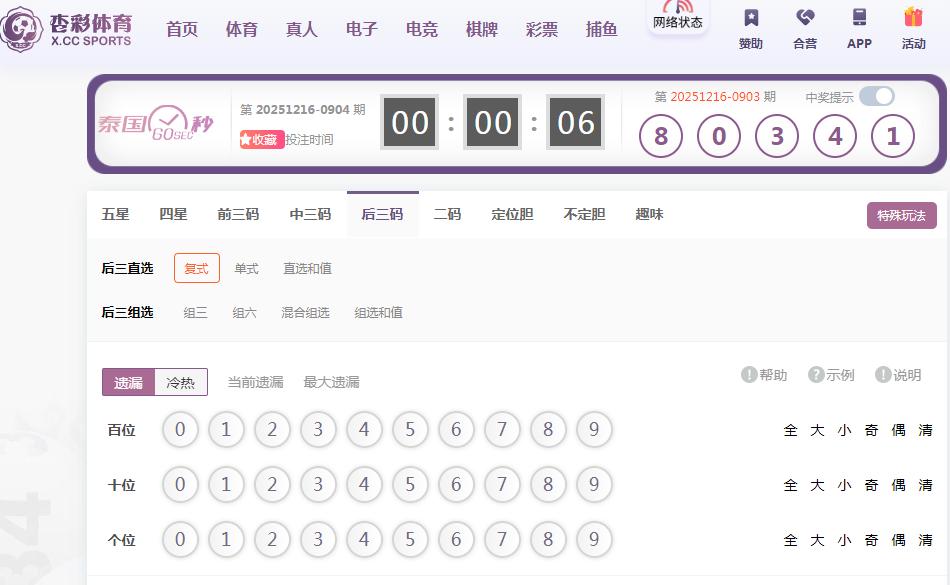
Task: Select the 组六 play type
Action: click(x=244, y=312)
